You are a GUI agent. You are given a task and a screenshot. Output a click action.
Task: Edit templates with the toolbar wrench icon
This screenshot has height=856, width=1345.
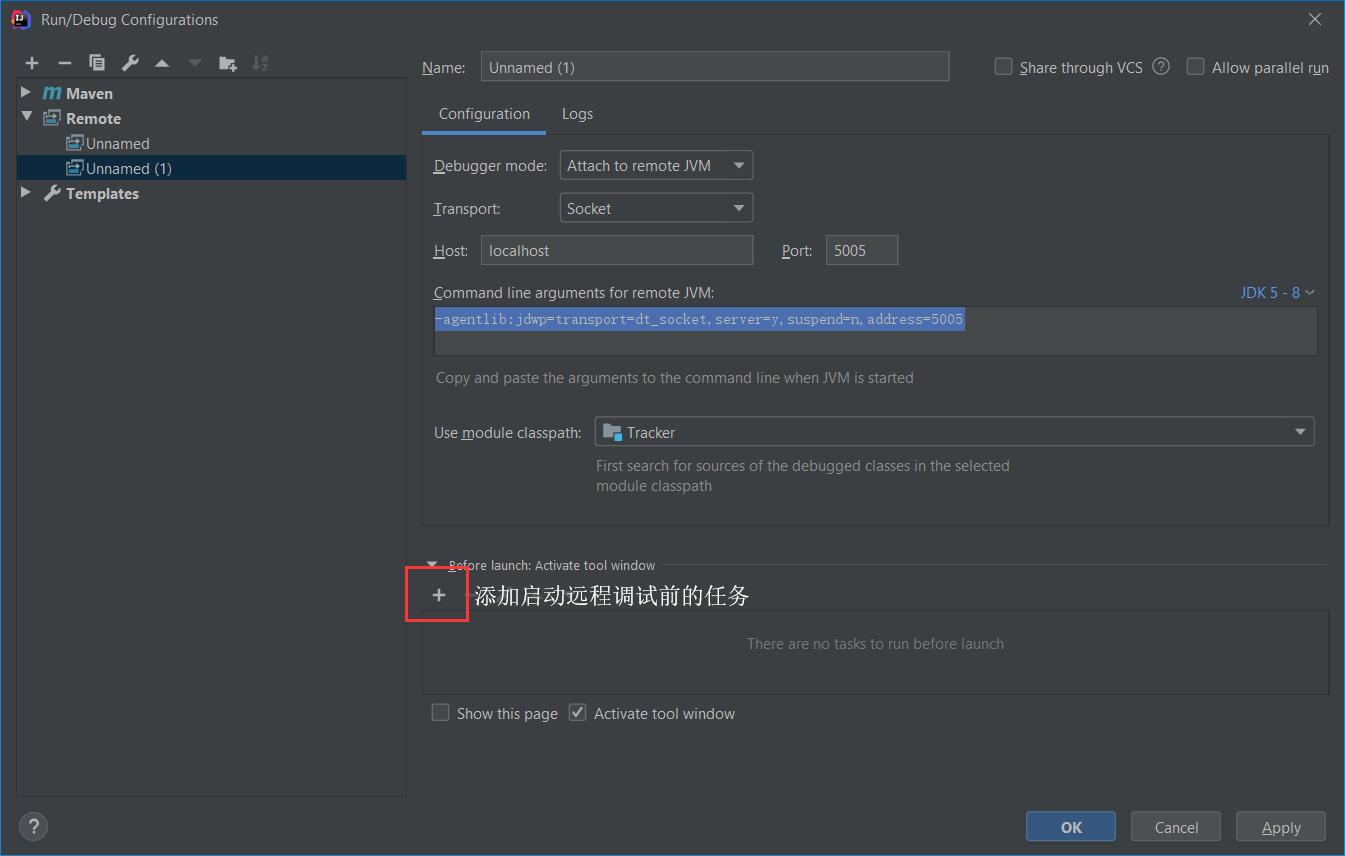pyautogui.click(x=130, y=63)
